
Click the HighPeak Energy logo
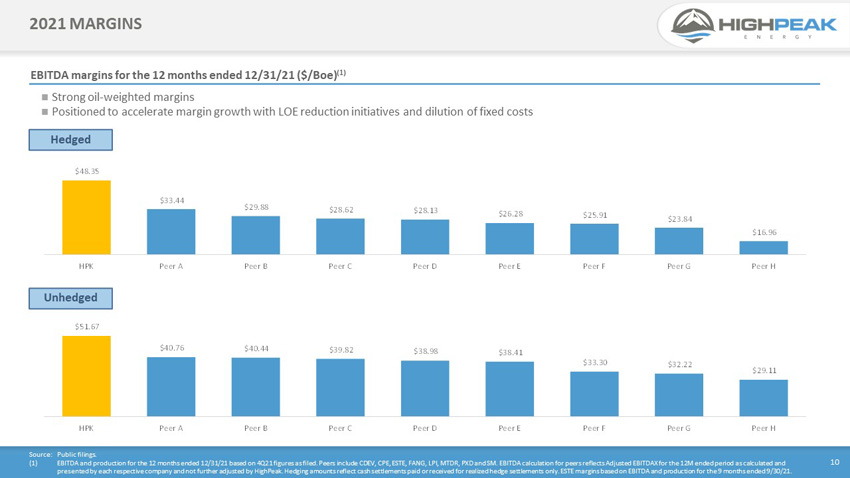754,25
